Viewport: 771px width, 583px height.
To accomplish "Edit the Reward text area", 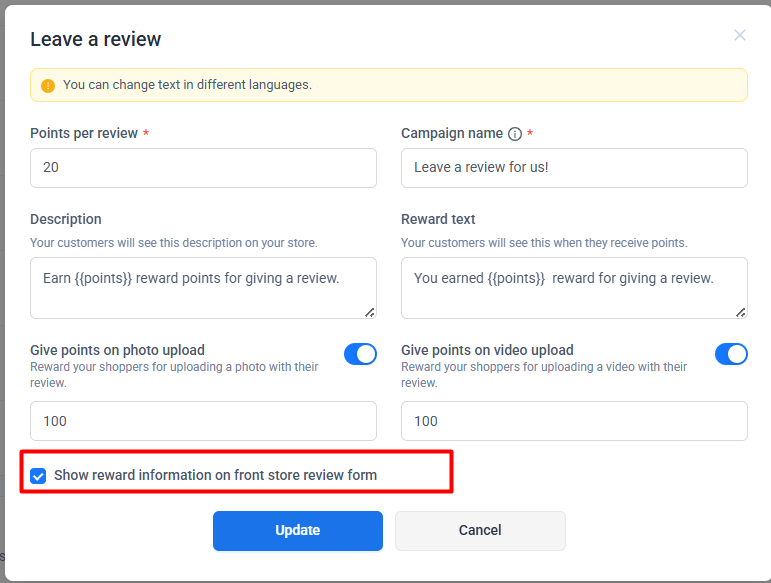I will tap(574, 288).
